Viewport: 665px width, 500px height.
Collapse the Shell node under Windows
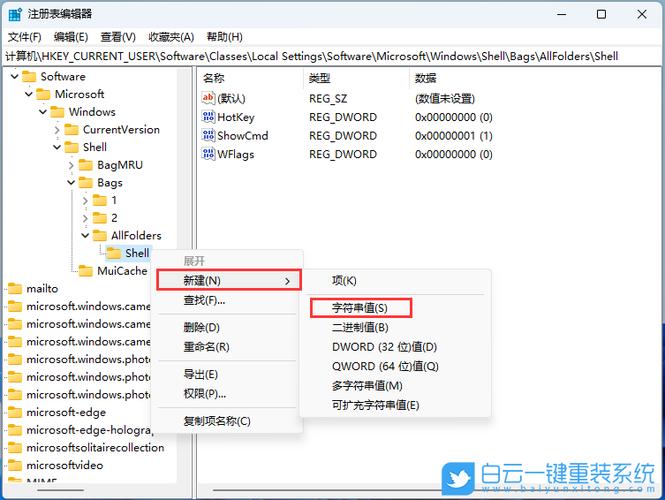57,147
